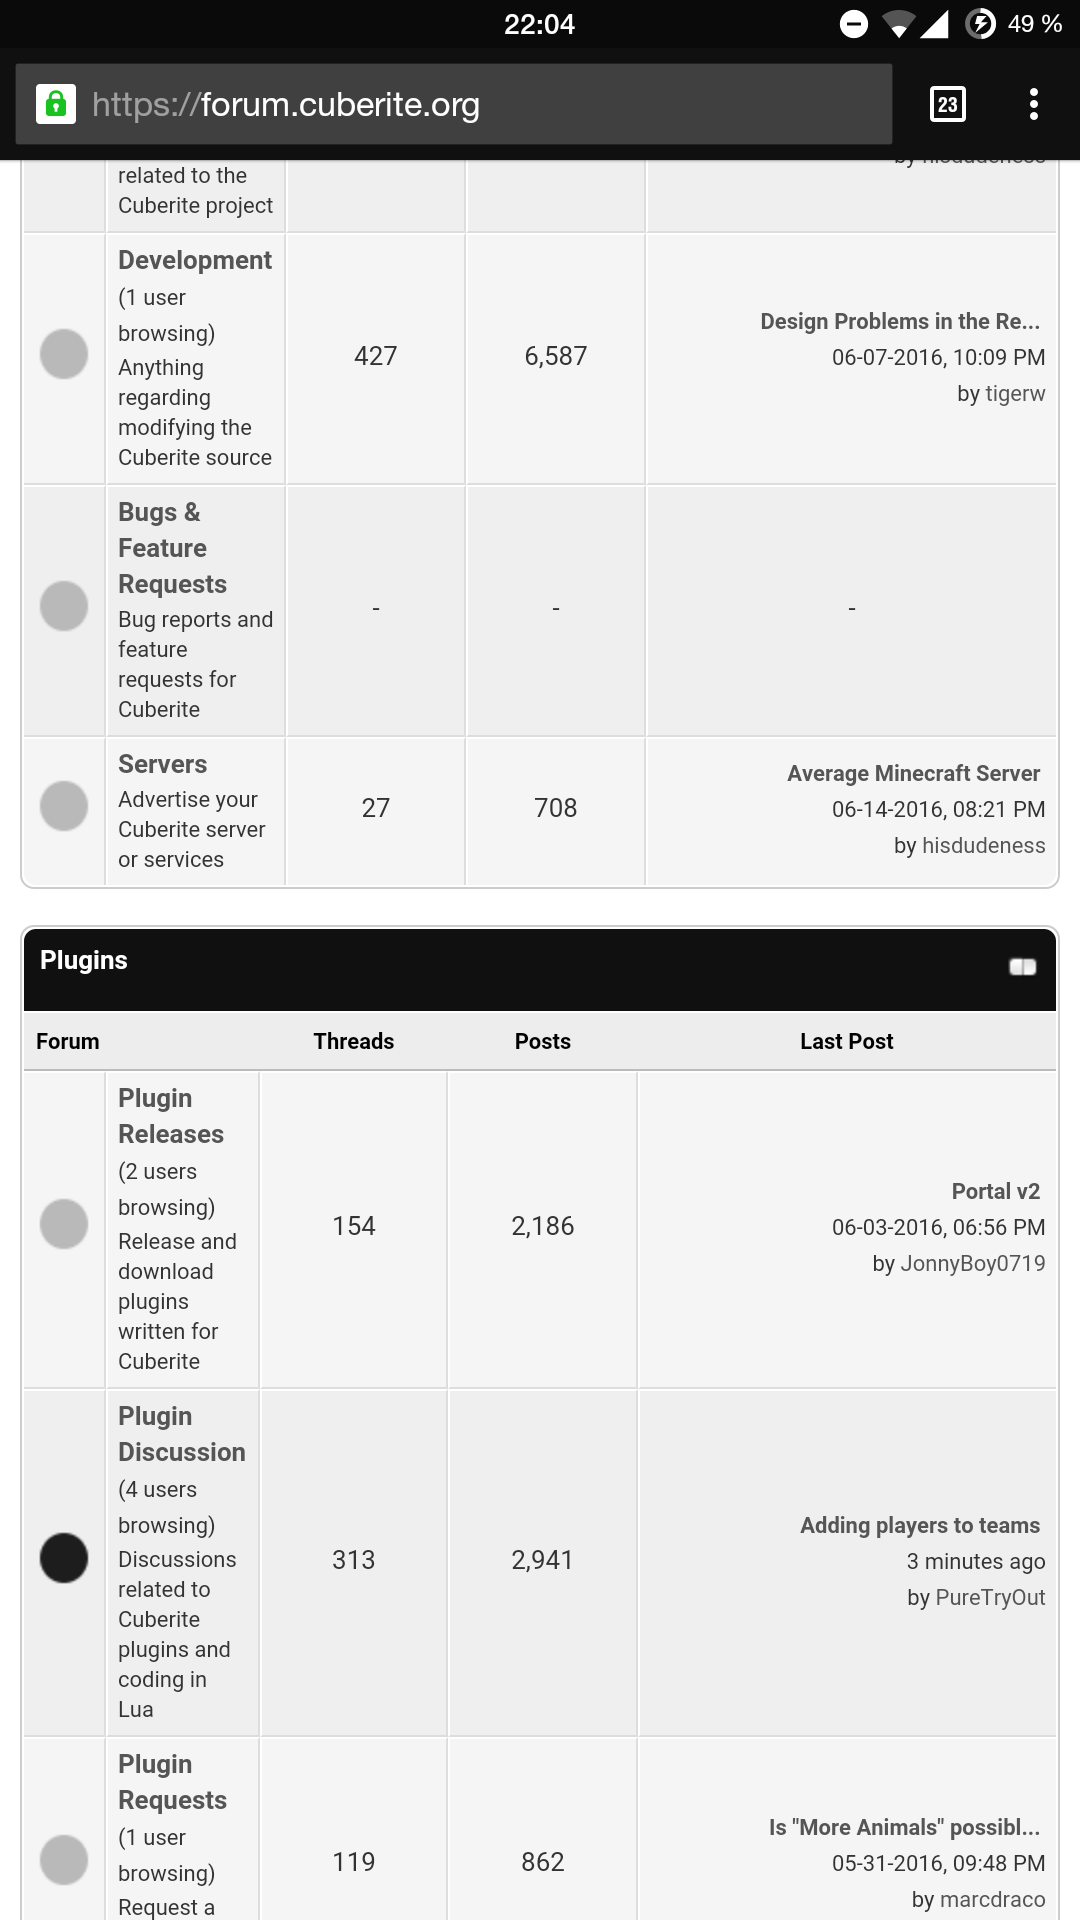The height and width of the screenshot is (1920, 1080).
Task: Open the Plugin Discussion forum
Action: click(181, 1434)
